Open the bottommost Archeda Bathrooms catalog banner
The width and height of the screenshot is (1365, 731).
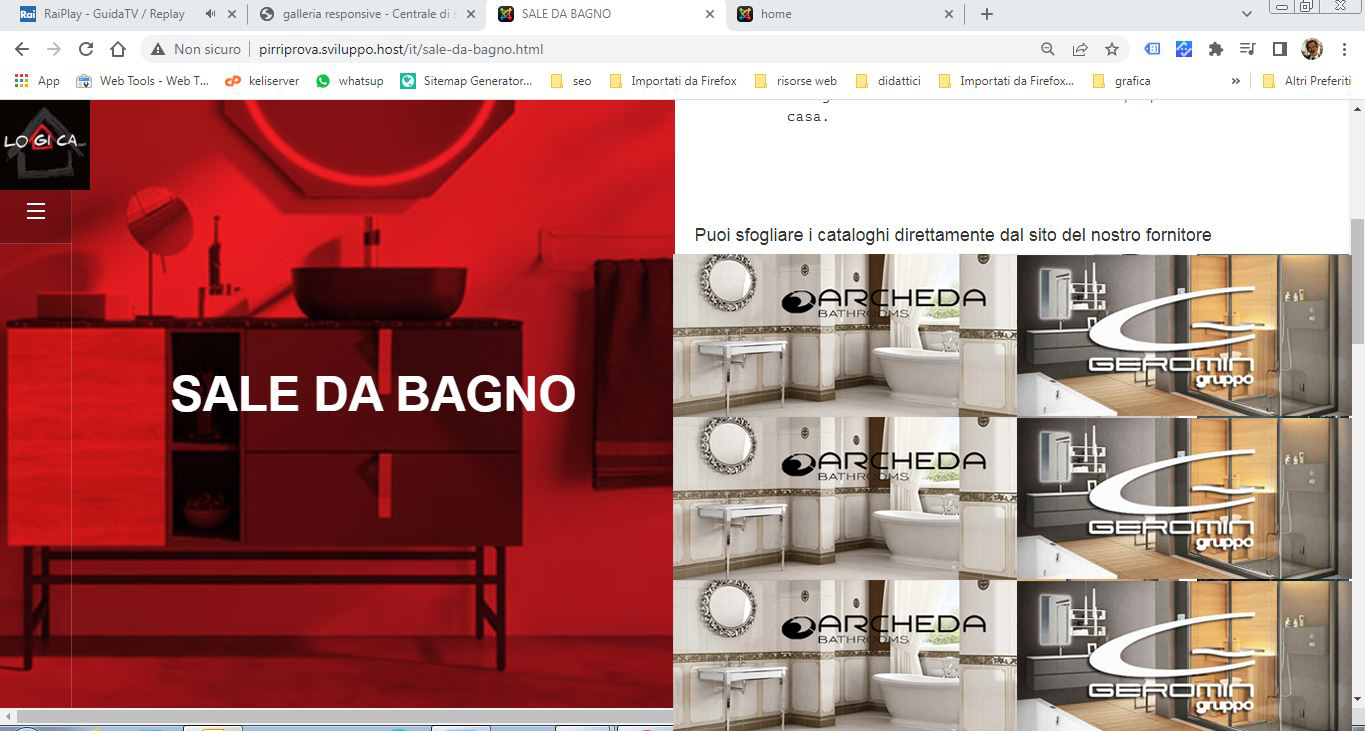tap(845, 655)
